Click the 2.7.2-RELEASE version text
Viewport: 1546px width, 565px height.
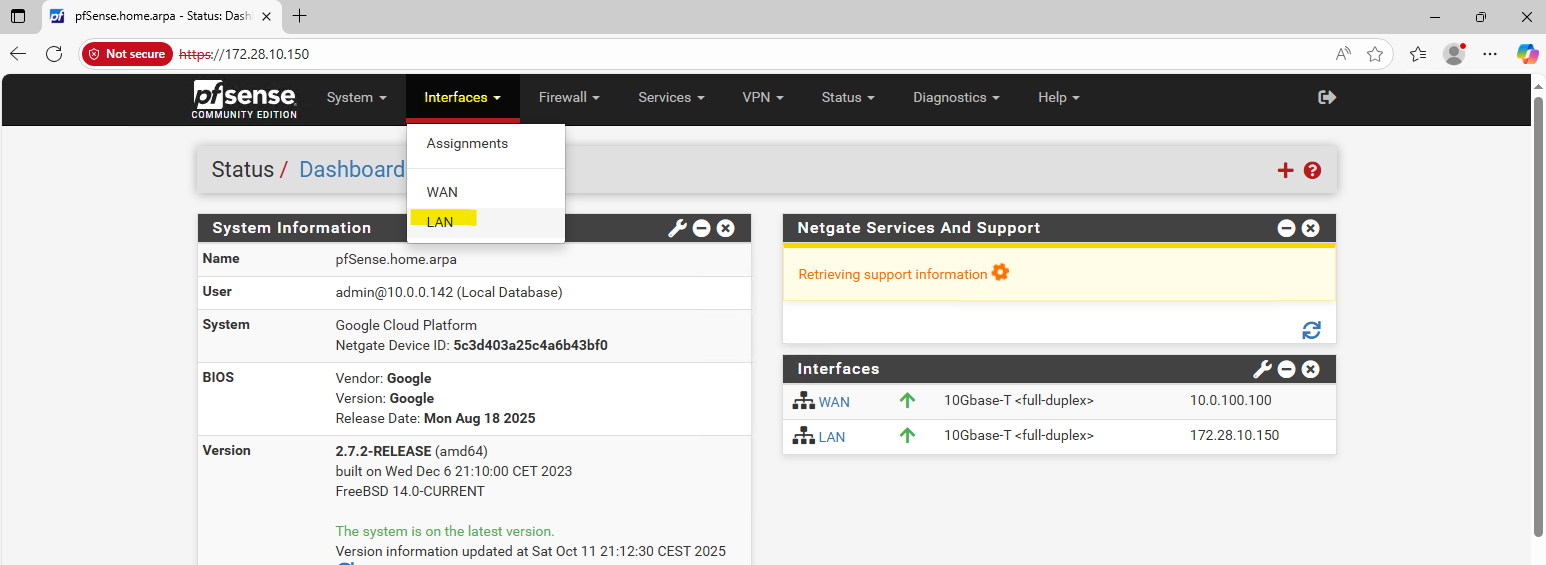(x=383, y=451)
